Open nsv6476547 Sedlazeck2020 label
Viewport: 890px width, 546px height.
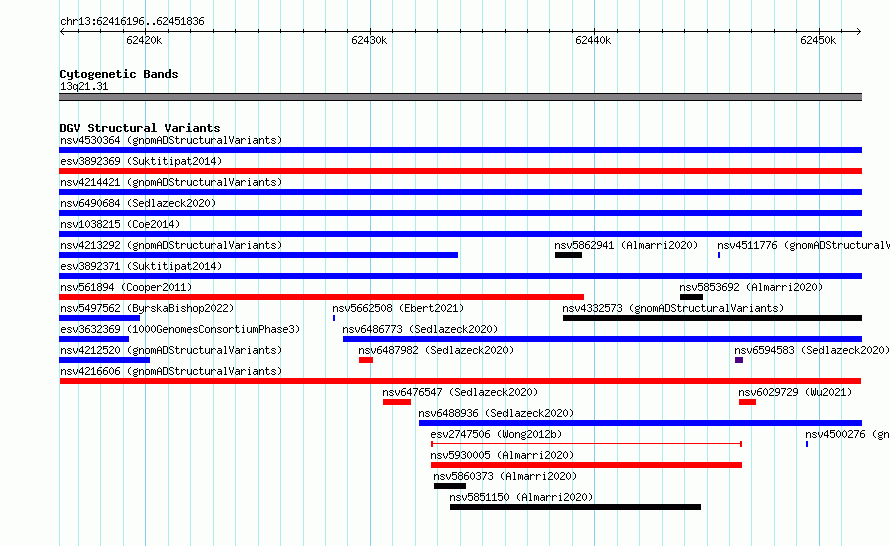click(460, 392)
